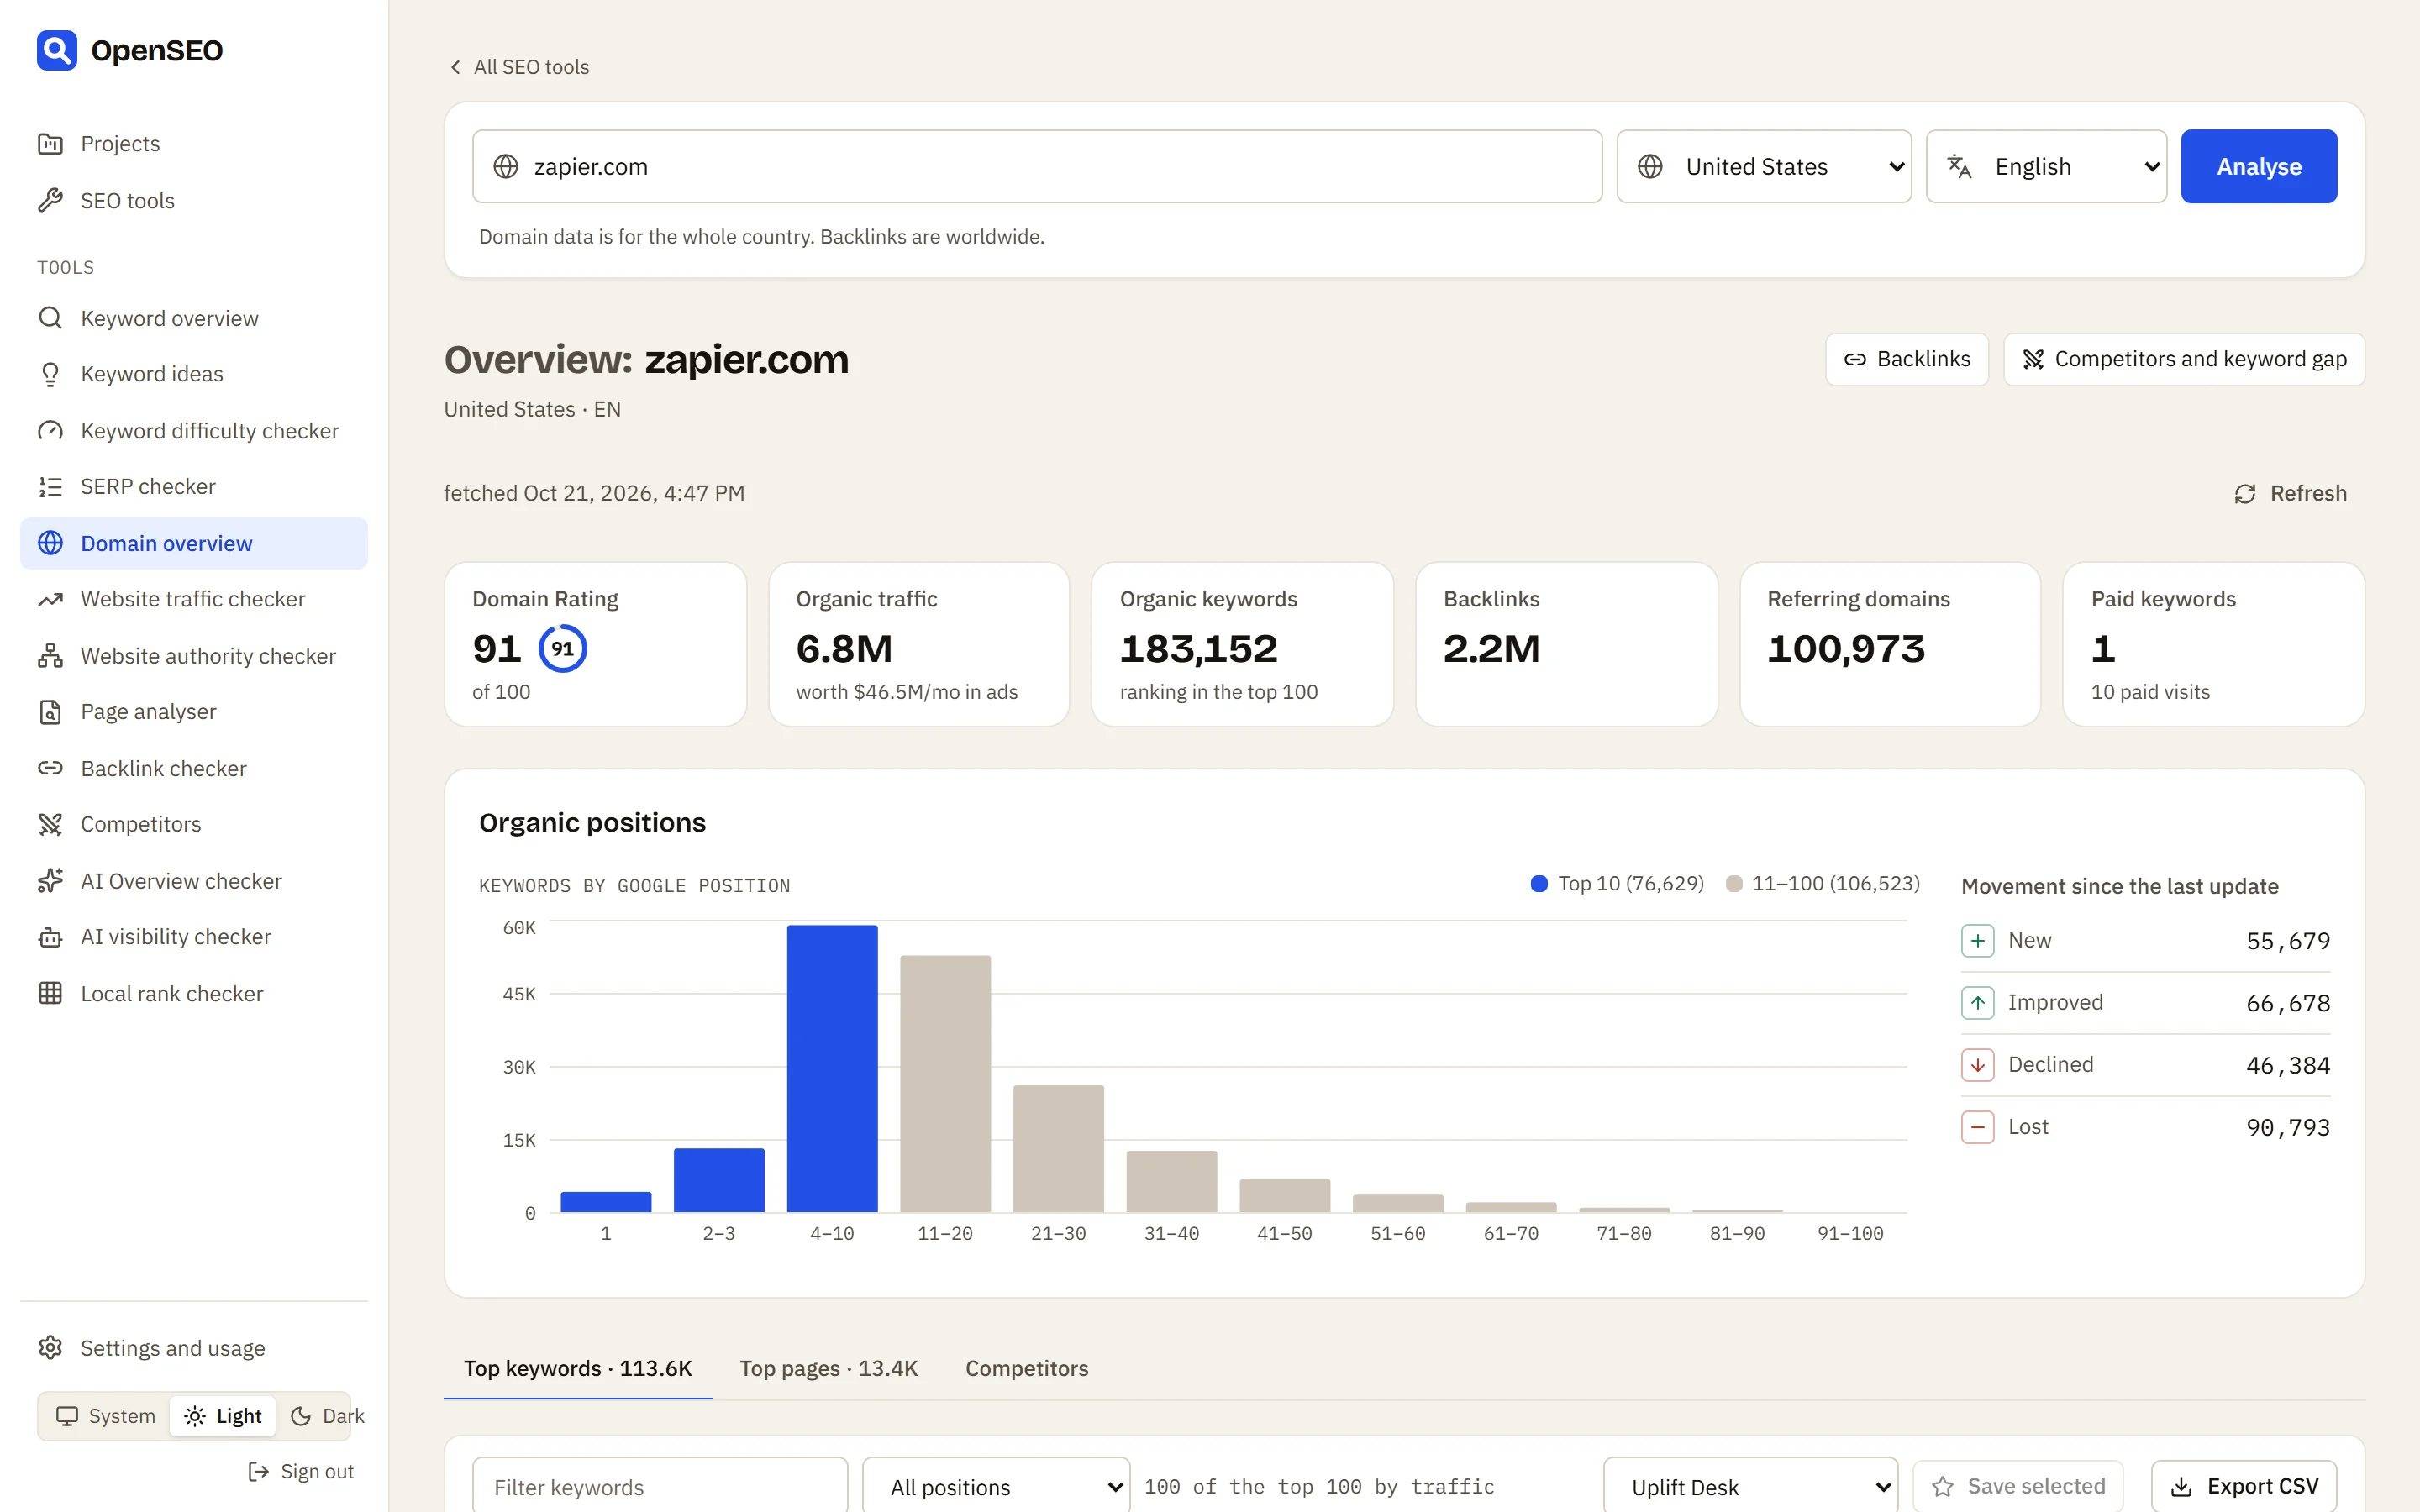
Task: Open Projects in the sidebar
Action: point(193,144)
